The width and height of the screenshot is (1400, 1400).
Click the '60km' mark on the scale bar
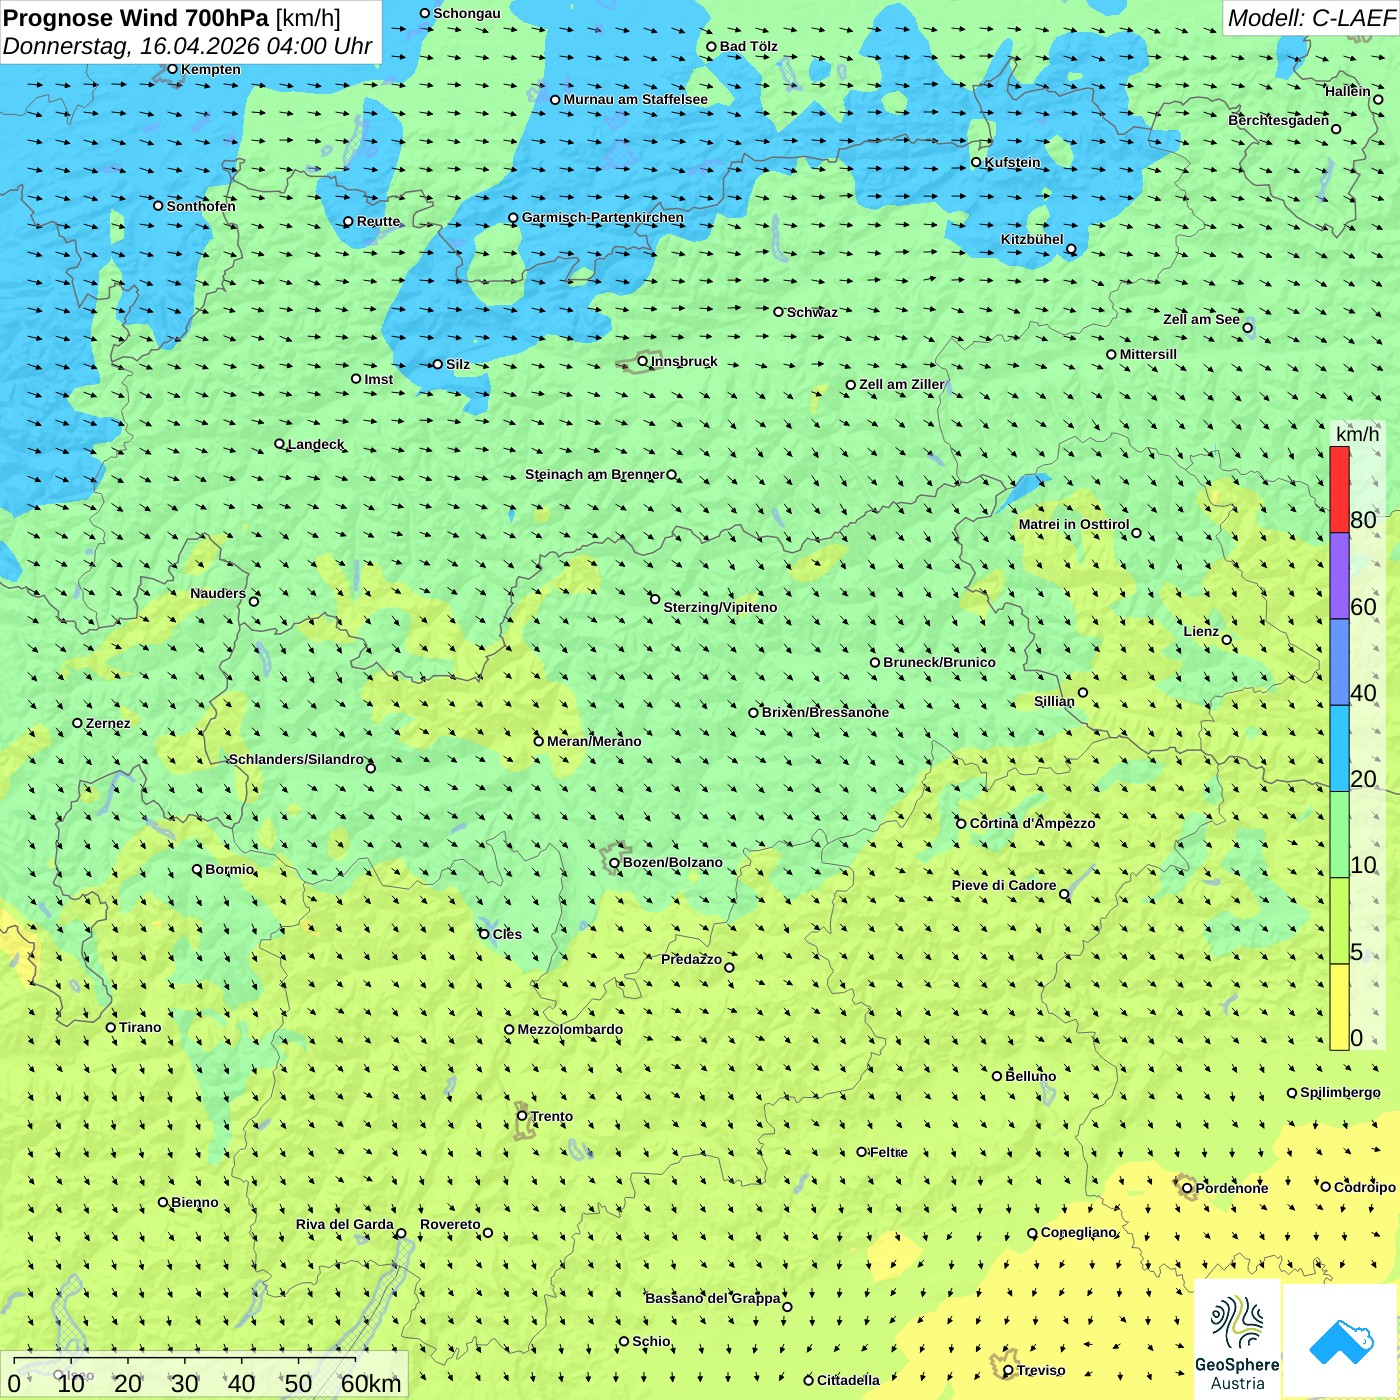pyautogui.click(x=371, y=1383)
